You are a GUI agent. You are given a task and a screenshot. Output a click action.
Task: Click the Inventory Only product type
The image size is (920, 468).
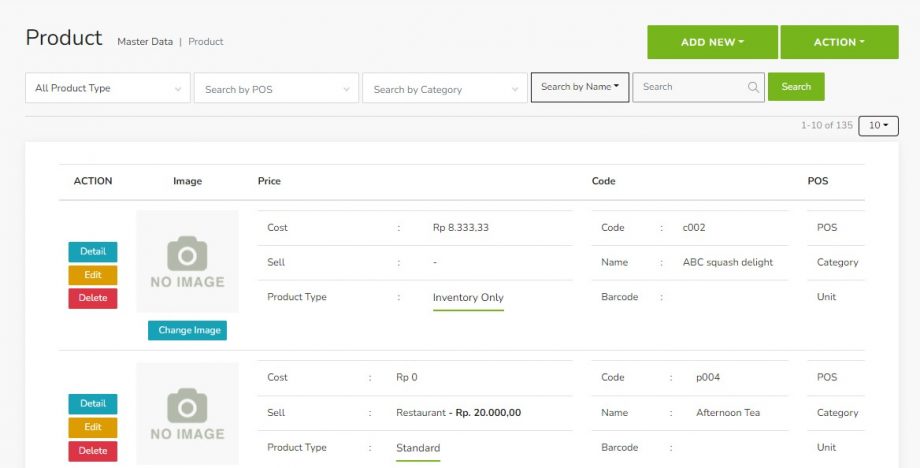pos(468,297)
